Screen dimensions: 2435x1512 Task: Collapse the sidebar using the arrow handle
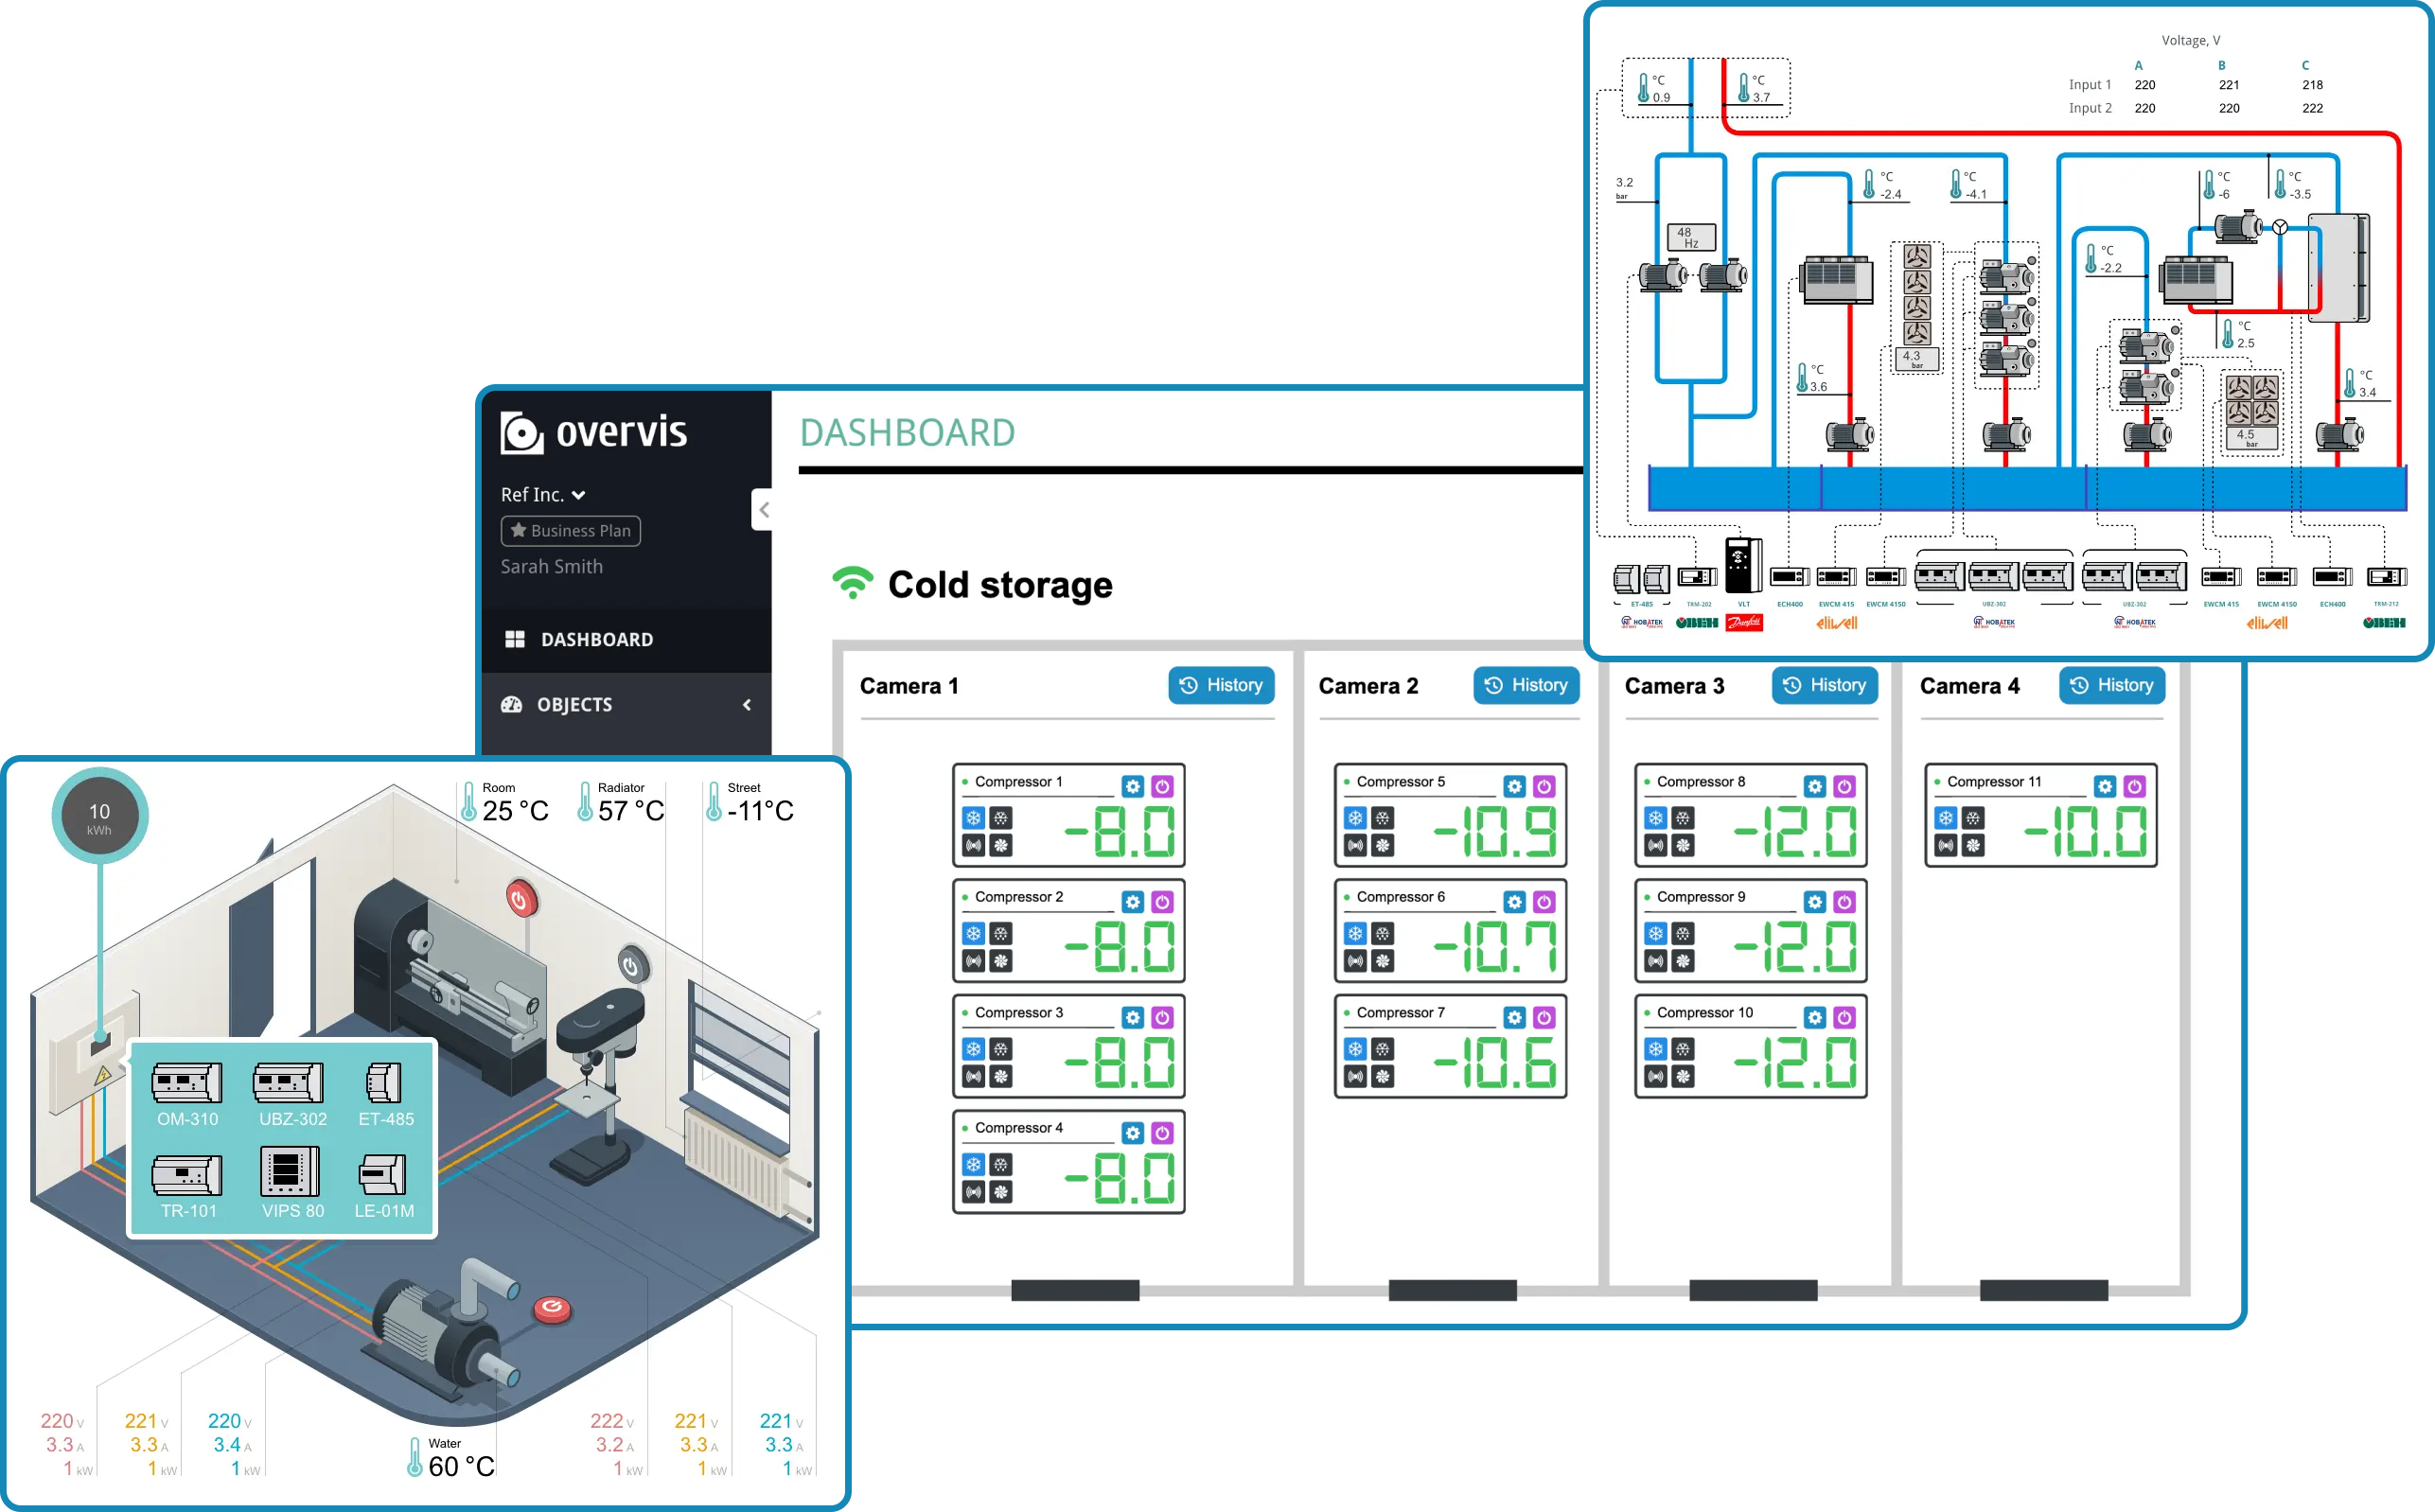click(x=763, y=510)
